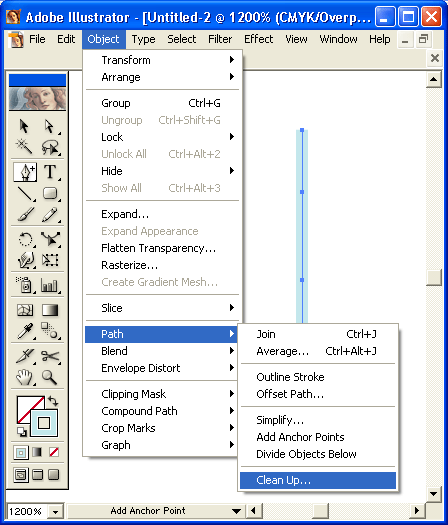The height and width of the screenshot is (525, 448).
Task: Click the Stroke color swatch box
Action: click(x=44, y=423)
